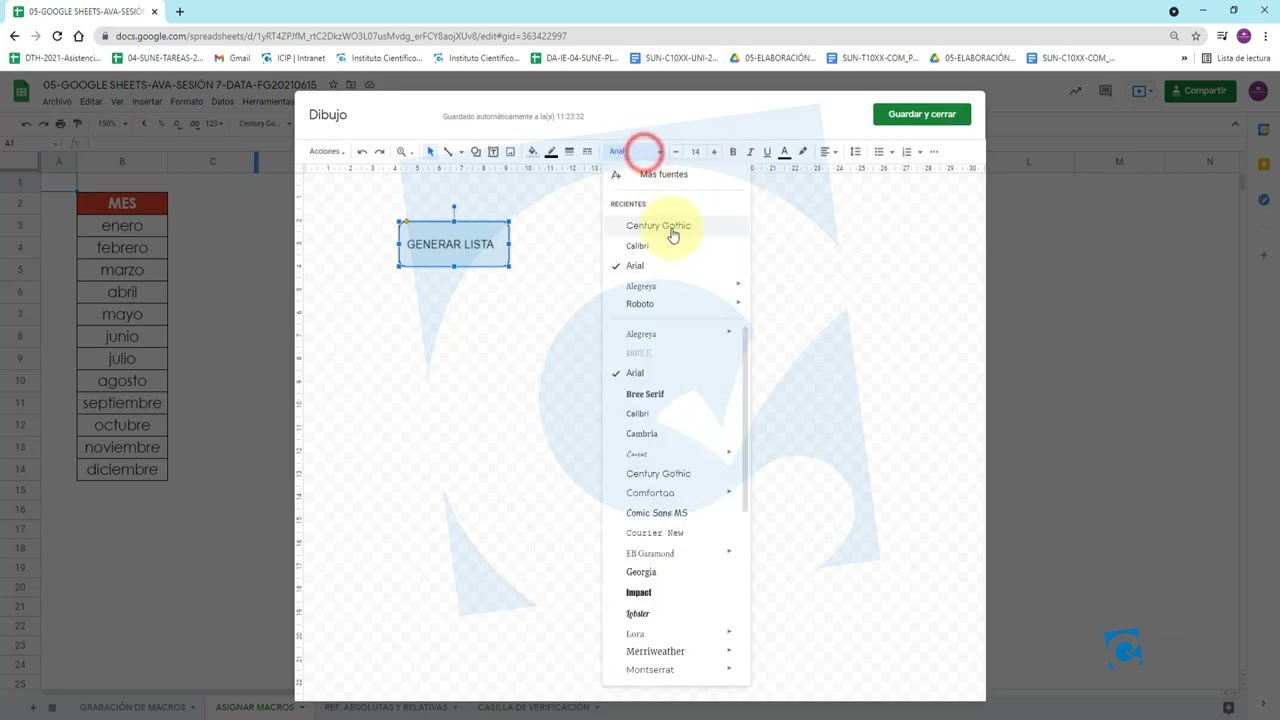The image size is (1280, 720).
Task: Click the font list scrollbar
Action: (745, 420)
